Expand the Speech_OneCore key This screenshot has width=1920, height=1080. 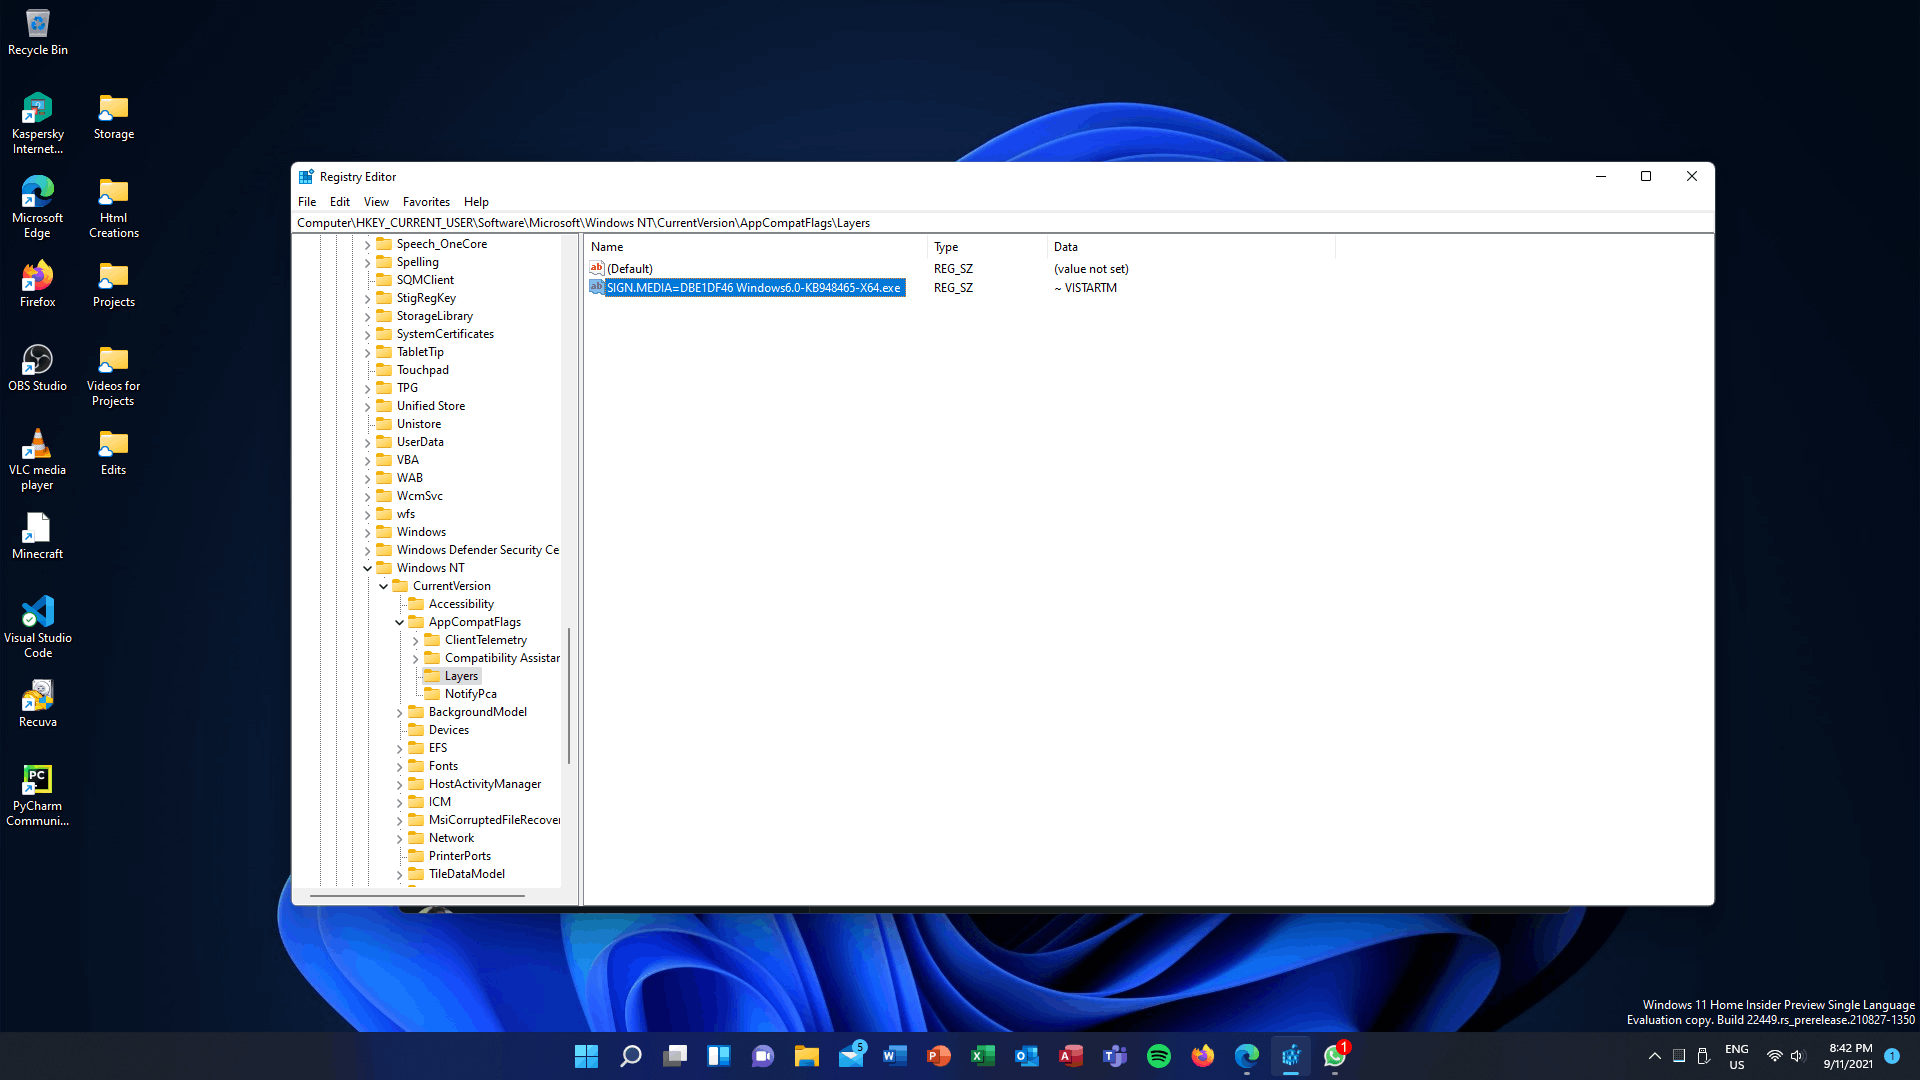pyautogui.click(x=367, y=244)
